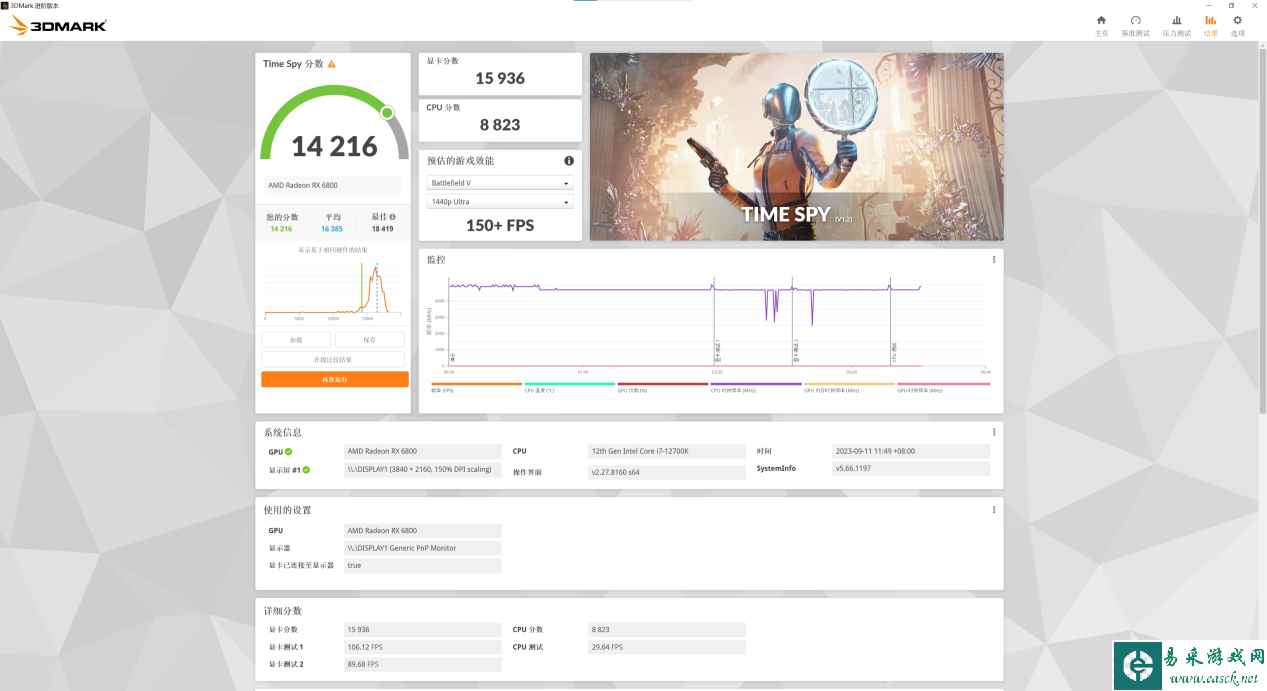1267x691 pixels.
Task: Open the monitoring panel three-dot menu
Action: 993,260
